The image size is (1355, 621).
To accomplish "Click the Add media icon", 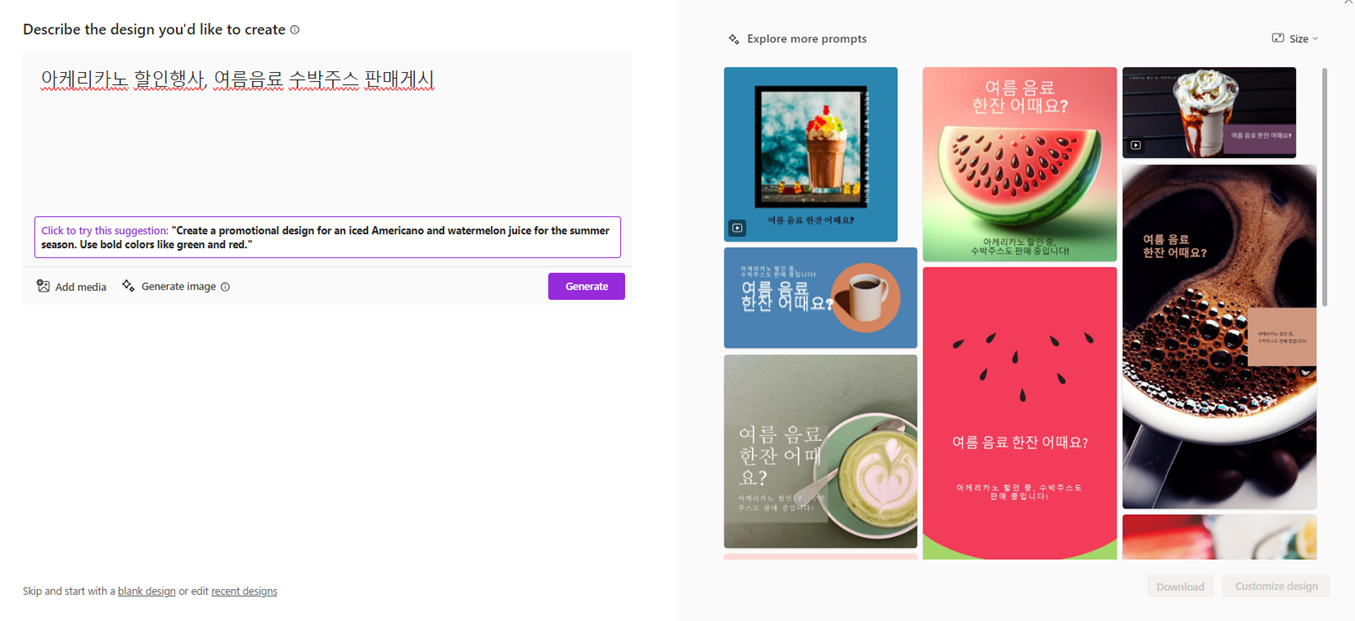I will point(43,286).
